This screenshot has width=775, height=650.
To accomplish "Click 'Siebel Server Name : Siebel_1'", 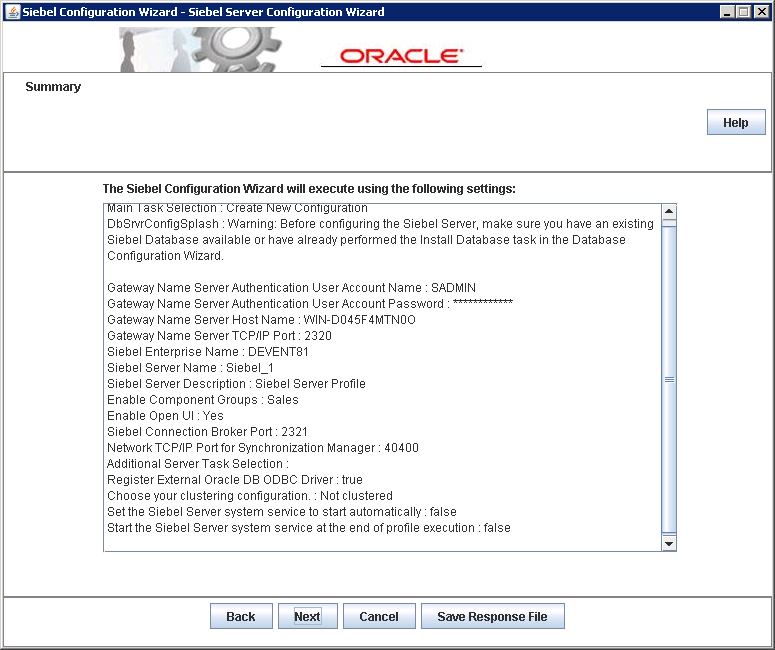I will 190,368.
